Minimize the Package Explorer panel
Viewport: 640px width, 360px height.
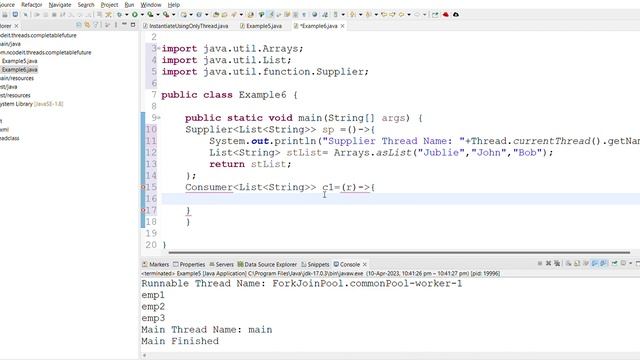tap(124, 24)
